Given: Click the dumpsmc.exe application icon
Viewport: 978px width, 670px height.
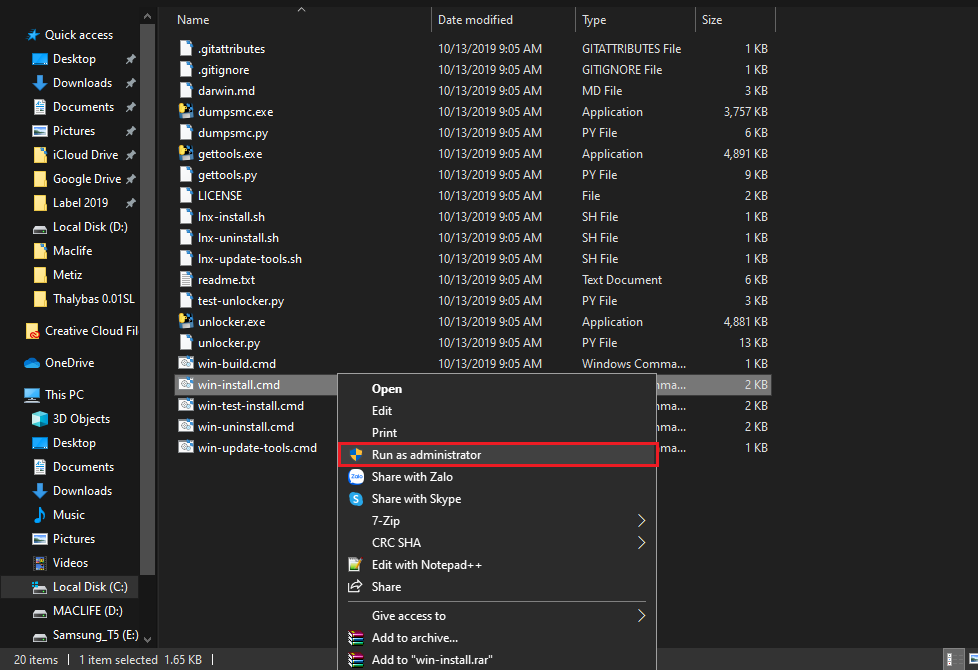Looking at the screenshot, I should click(x=185, y=112).
